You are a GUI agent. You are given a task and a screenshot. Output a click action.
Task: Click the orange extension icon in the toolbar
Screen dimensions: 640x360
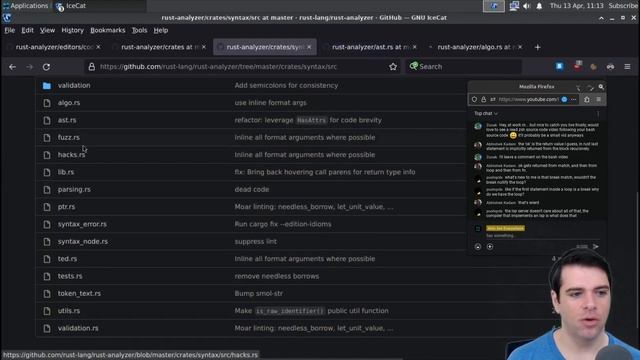coord(593,67)
